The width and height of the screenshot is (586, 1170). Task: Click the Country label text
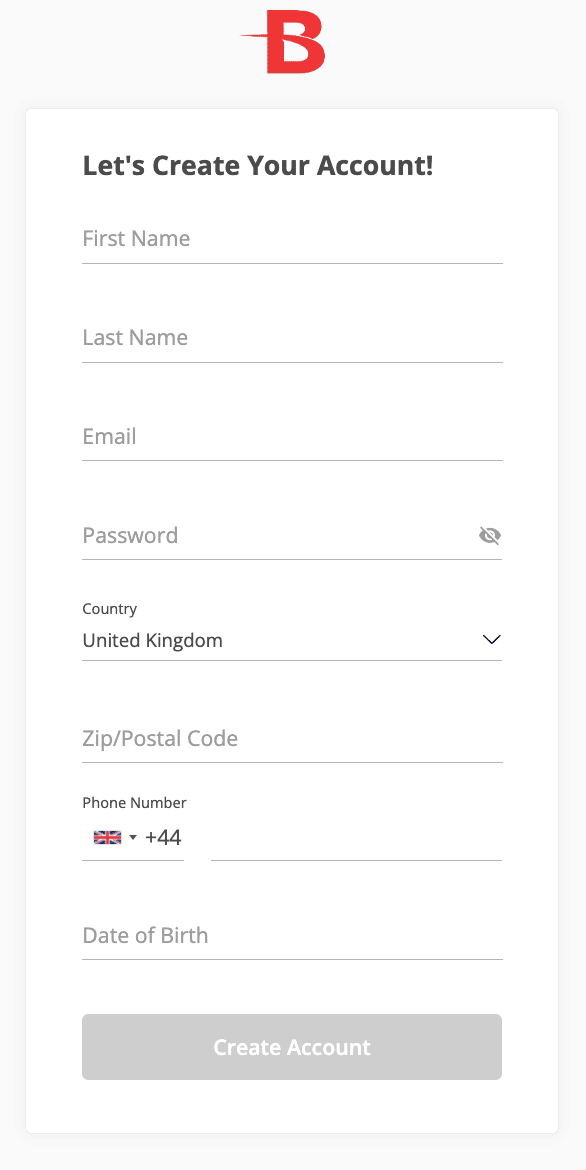point(110,609)
